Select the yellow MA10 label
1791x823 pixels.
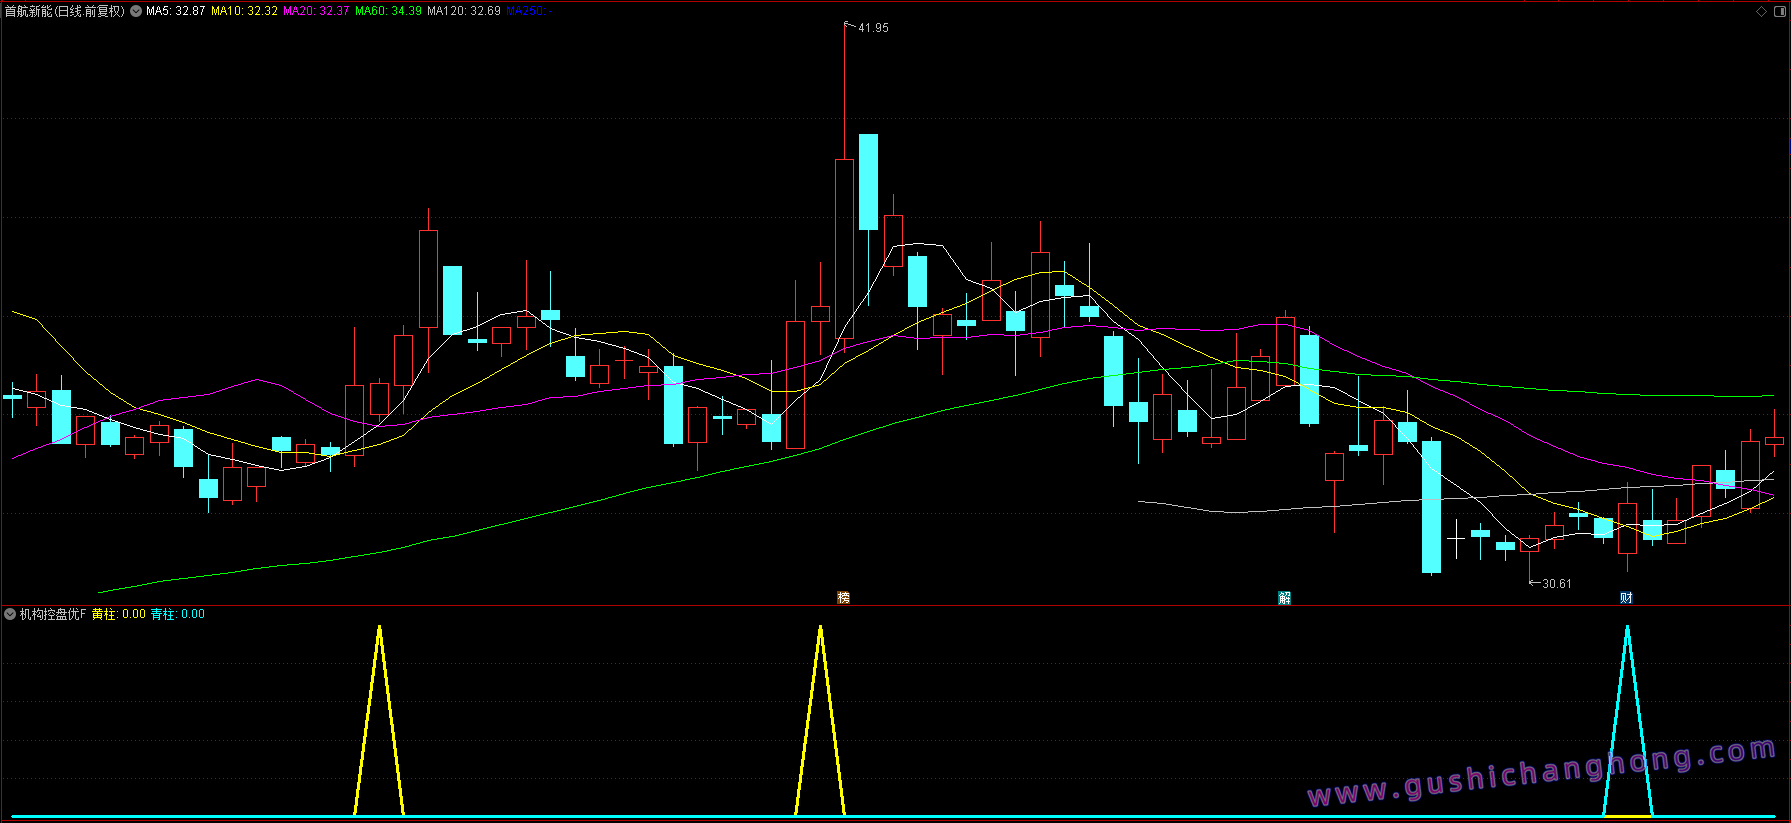click(244, 11)
